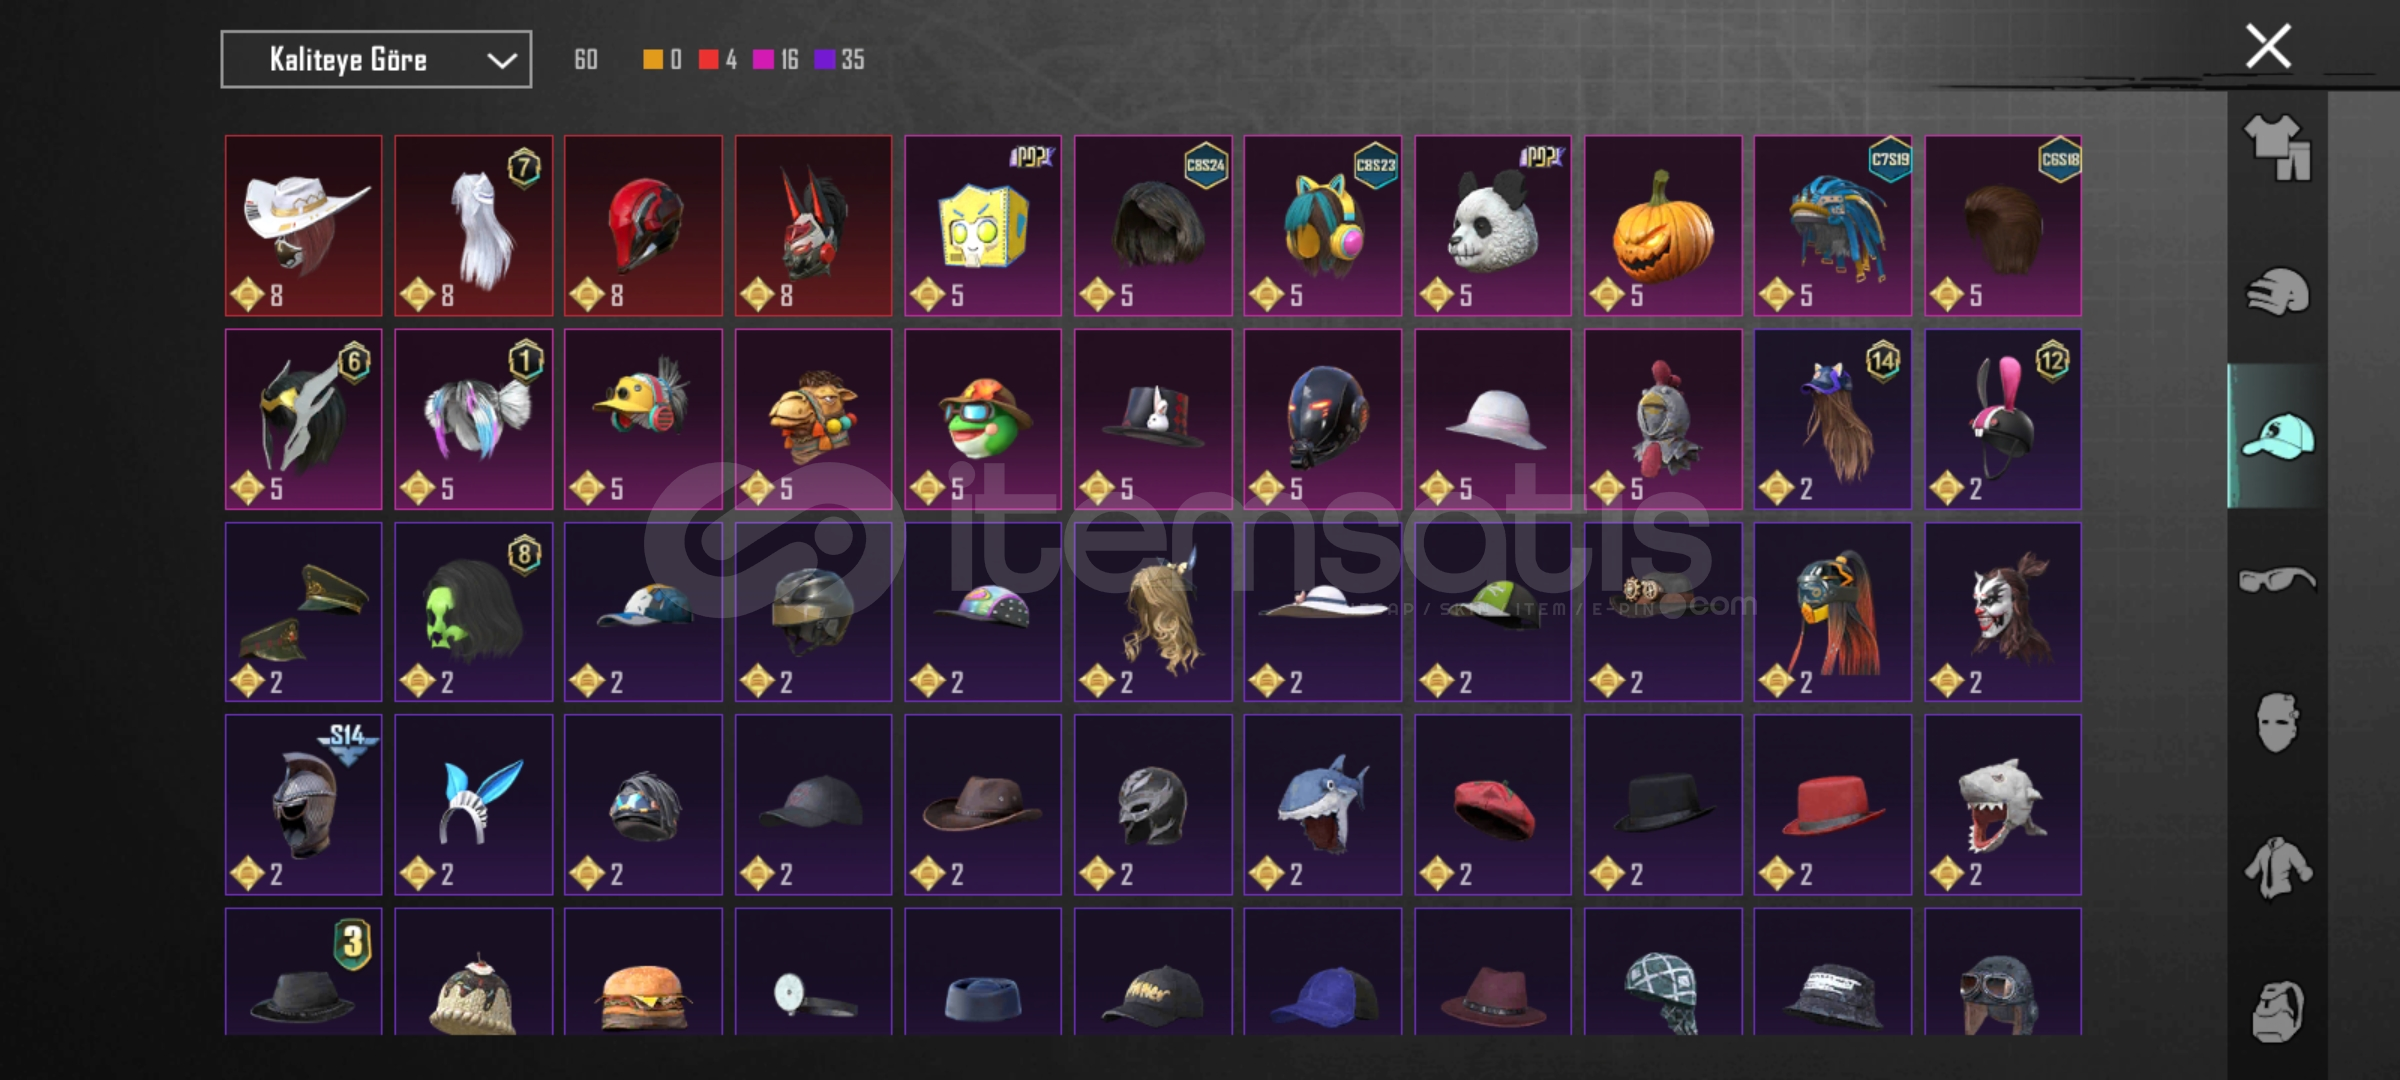
Task: Pick the blue bunny ears headband
Action: click(473, 805)
